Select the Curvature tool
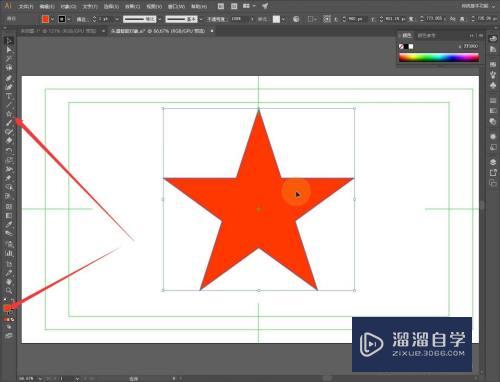500x382 pixels. 9,87
